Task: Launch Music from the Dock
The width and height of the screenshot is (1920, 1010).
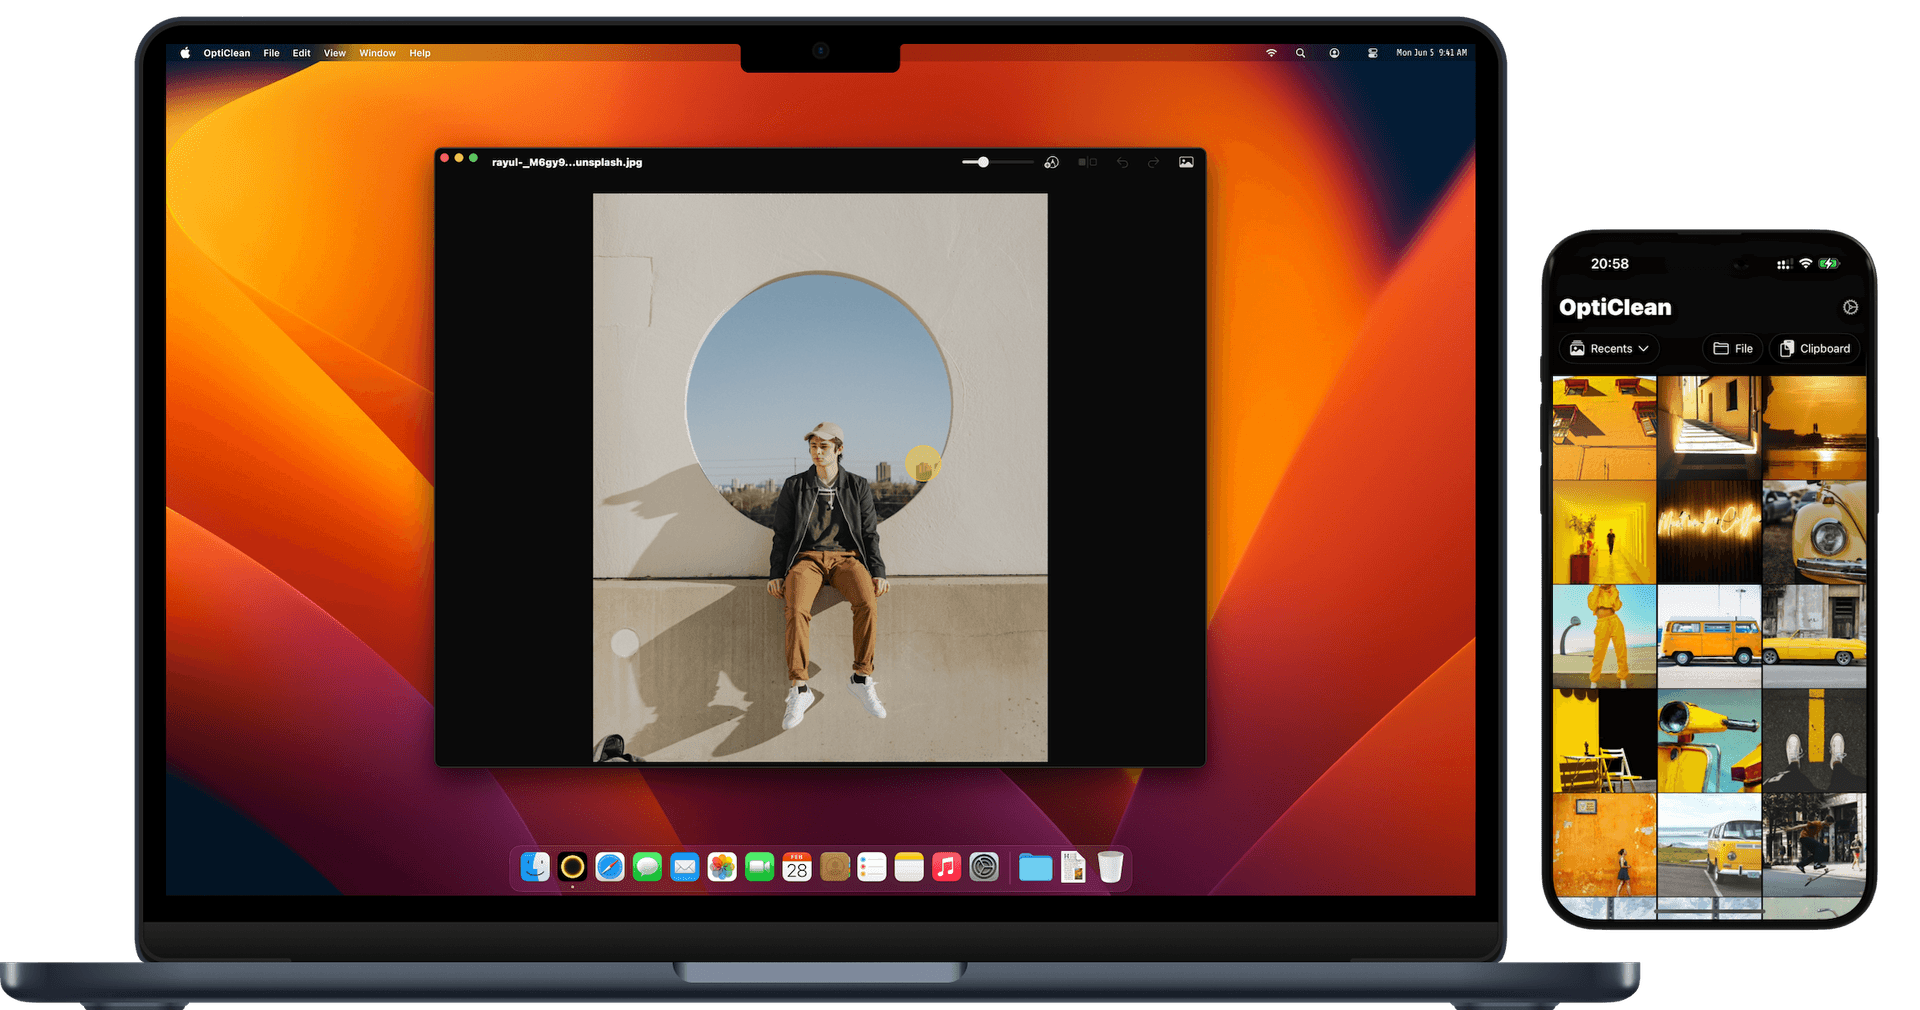Action: [x=947, y=866]
